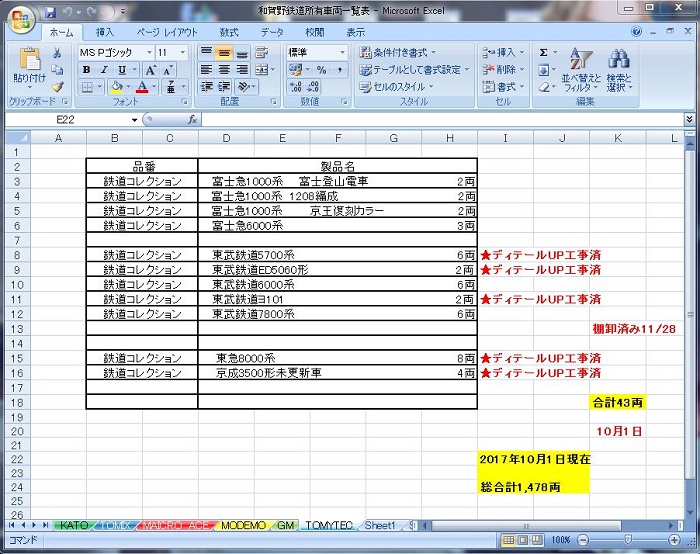
Task: Click the vertical scrollbar down arrow
Action: pyautogui.click(x=690, y=513)
